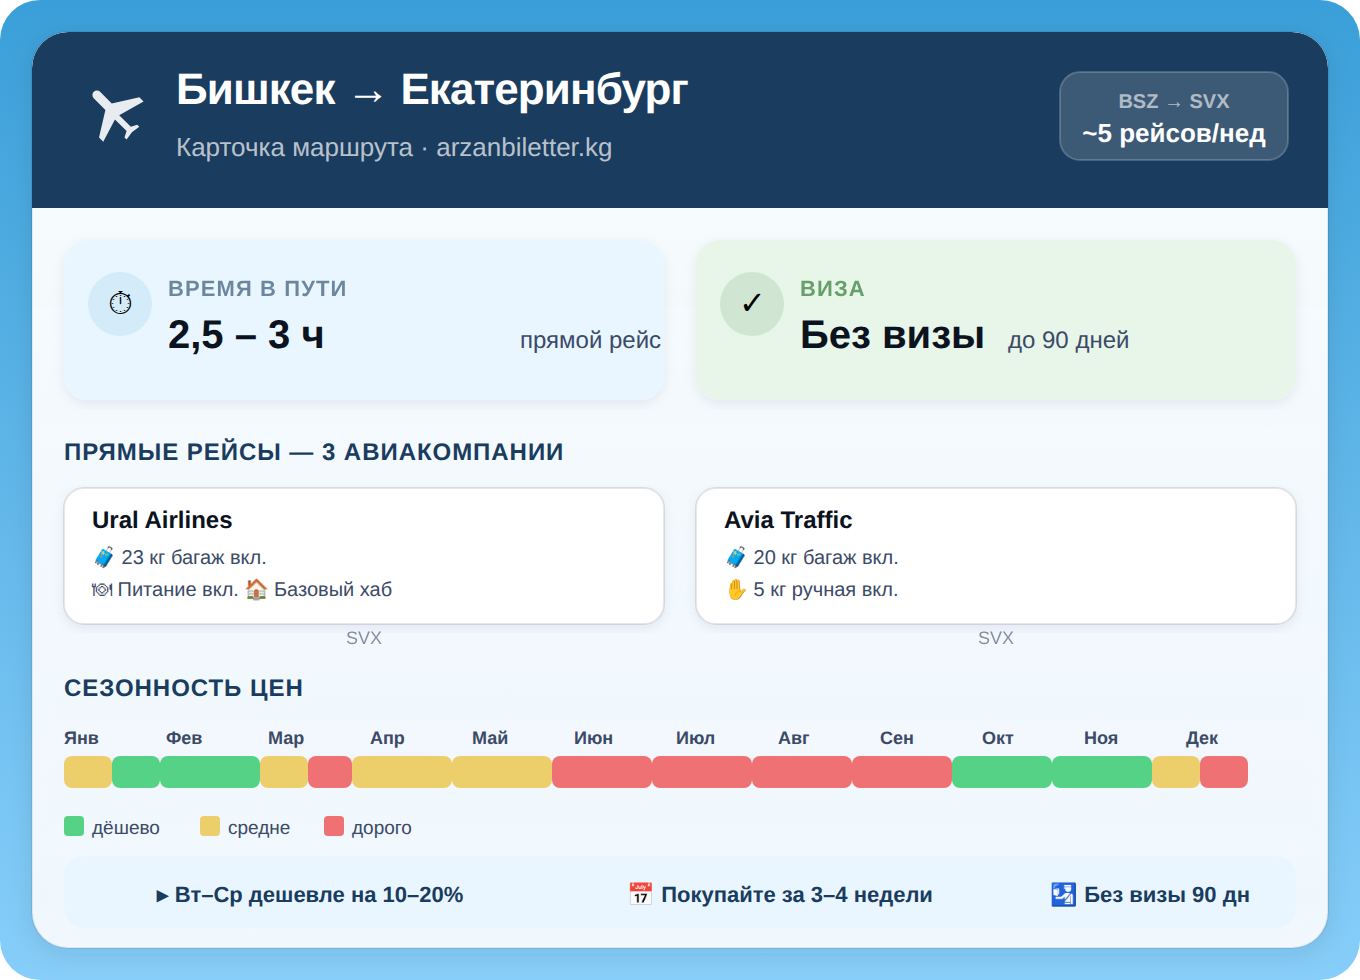Image resolution: width=1360 pixels, height=980 pixels.
Task: Click the passport icon near Без визы 90 дн
Action: point(1062,893)
